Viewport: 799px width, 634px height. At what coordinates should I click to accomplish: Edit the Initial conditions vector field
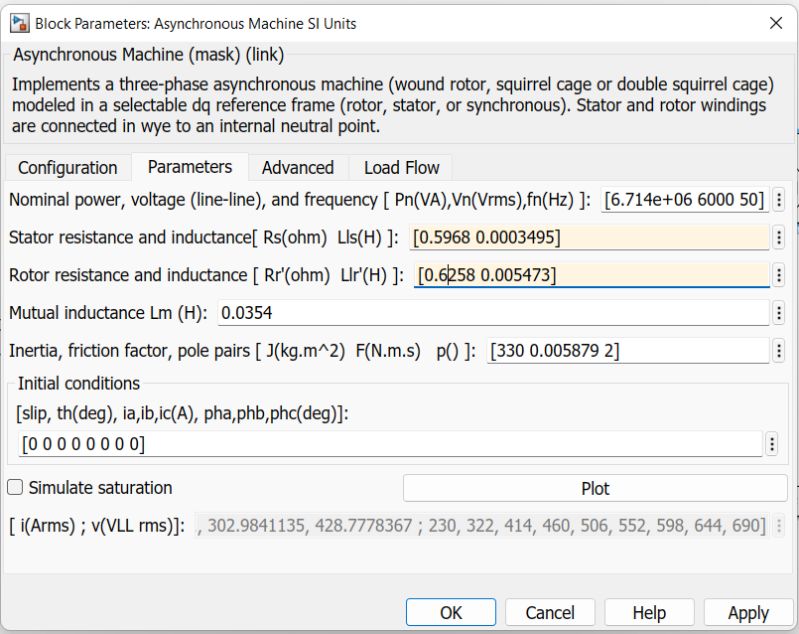[x=390, y=444]
